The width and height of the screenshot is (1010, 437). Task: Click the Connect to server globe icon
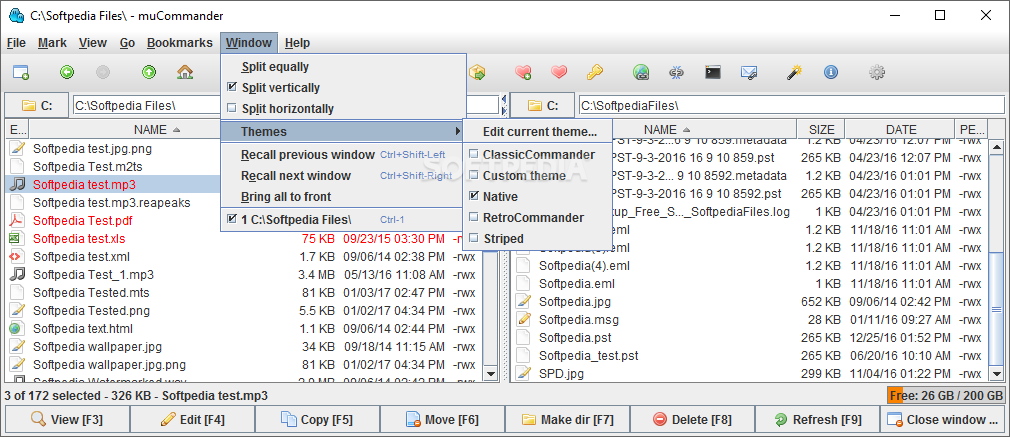[x=640, y=72]
